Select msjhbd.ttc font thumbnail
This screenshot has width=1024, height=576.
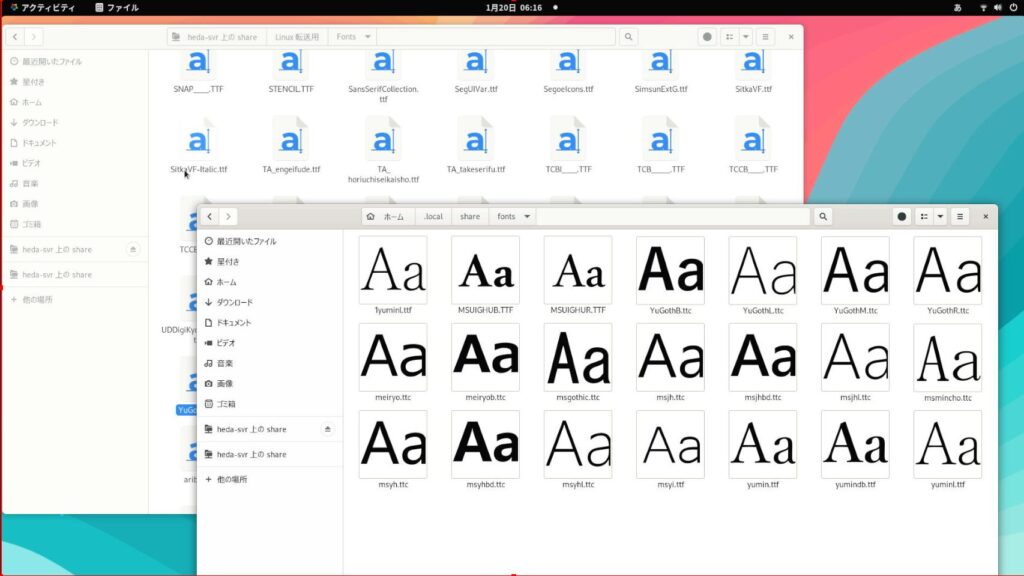(763, 357)
